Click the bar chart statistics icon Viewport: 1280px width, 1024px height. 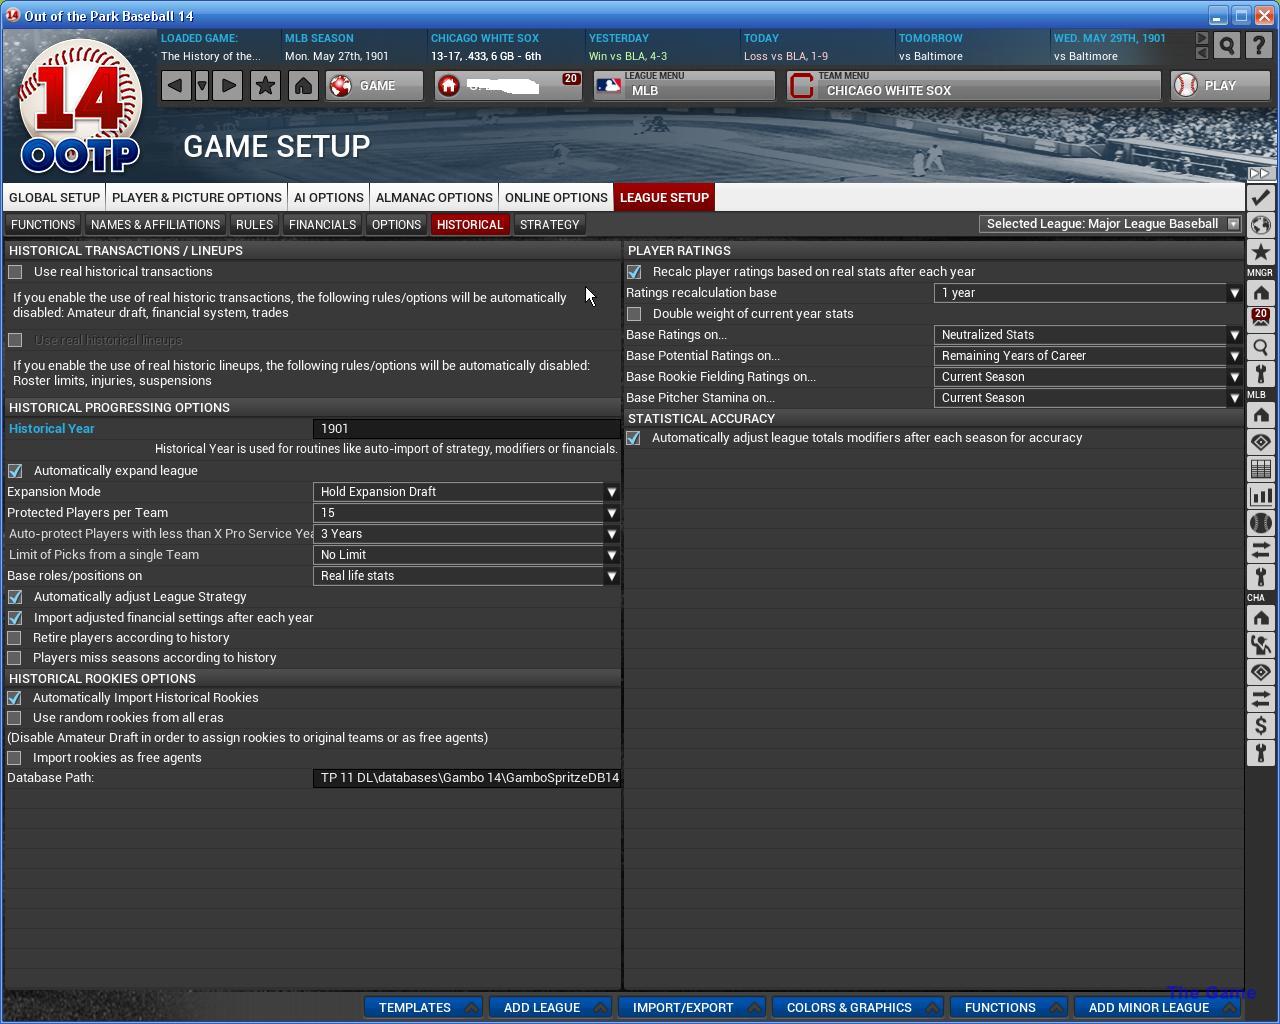click(1260, 496)
